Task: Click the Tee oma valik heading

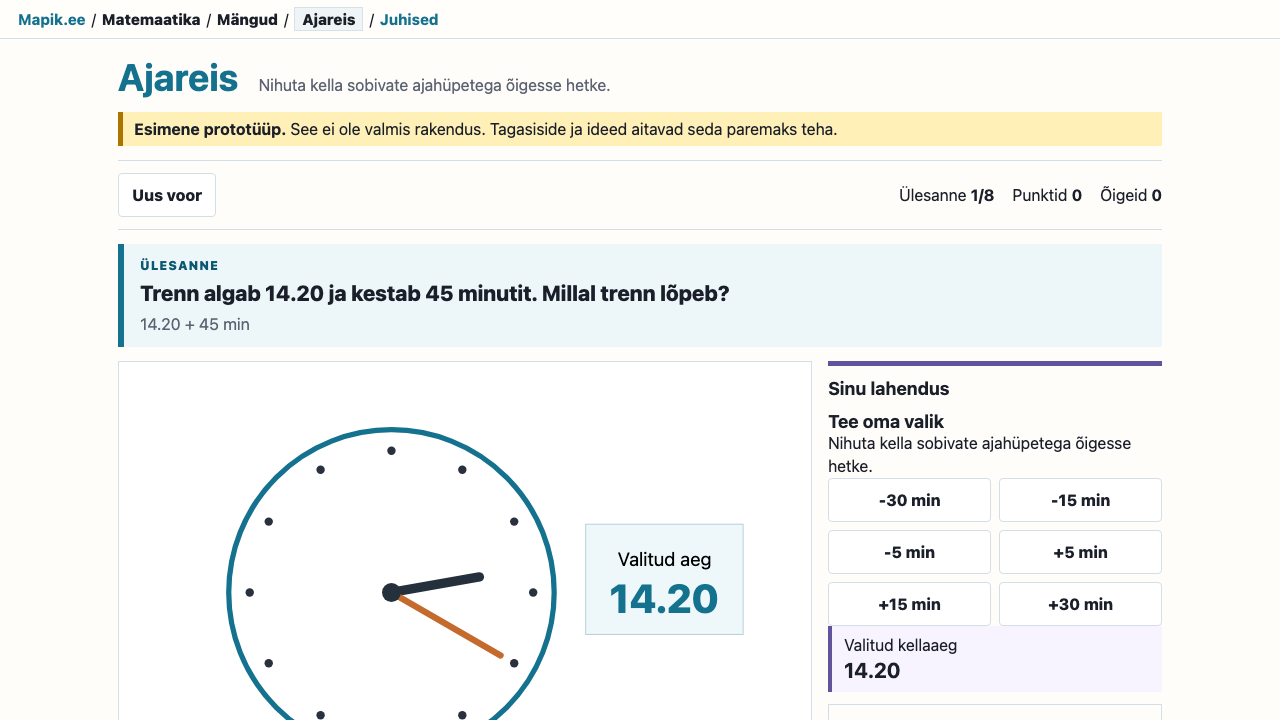Action: [886, 422]
